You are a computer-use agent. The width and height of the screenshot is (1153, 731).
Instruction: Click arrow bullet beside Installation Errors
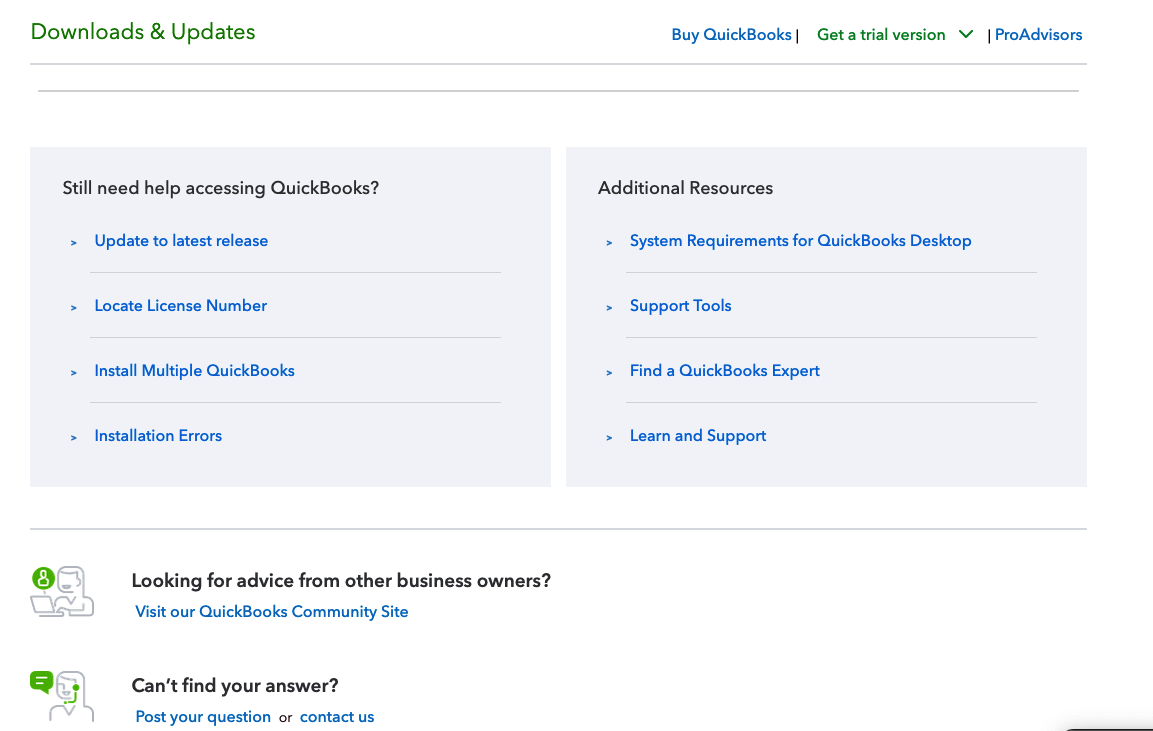[74, 437]
